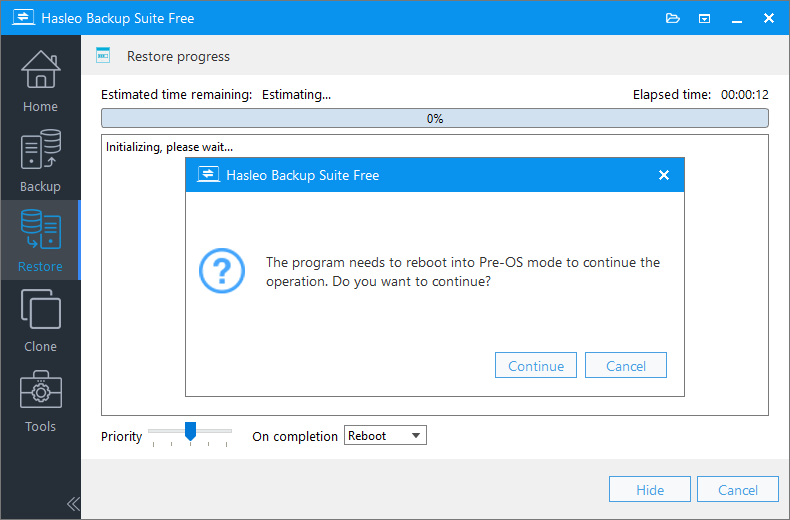Open the On completion Reboot dropdown

385,435
